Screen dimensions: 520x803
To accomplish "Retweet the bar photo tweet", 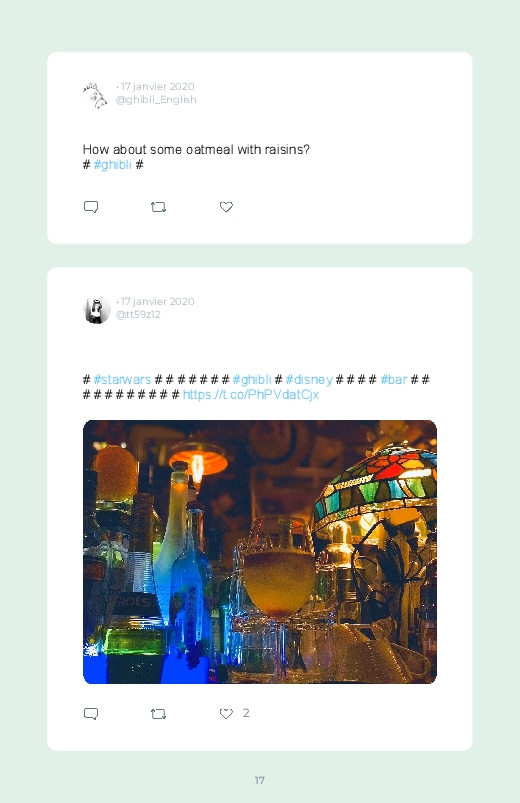I will point(158,713).
